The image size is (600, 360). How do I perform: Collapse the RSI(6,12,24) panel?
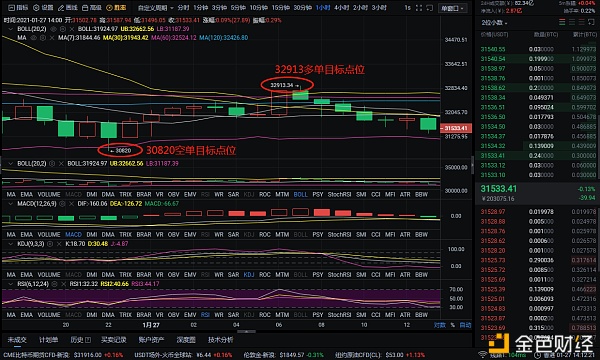10,284
